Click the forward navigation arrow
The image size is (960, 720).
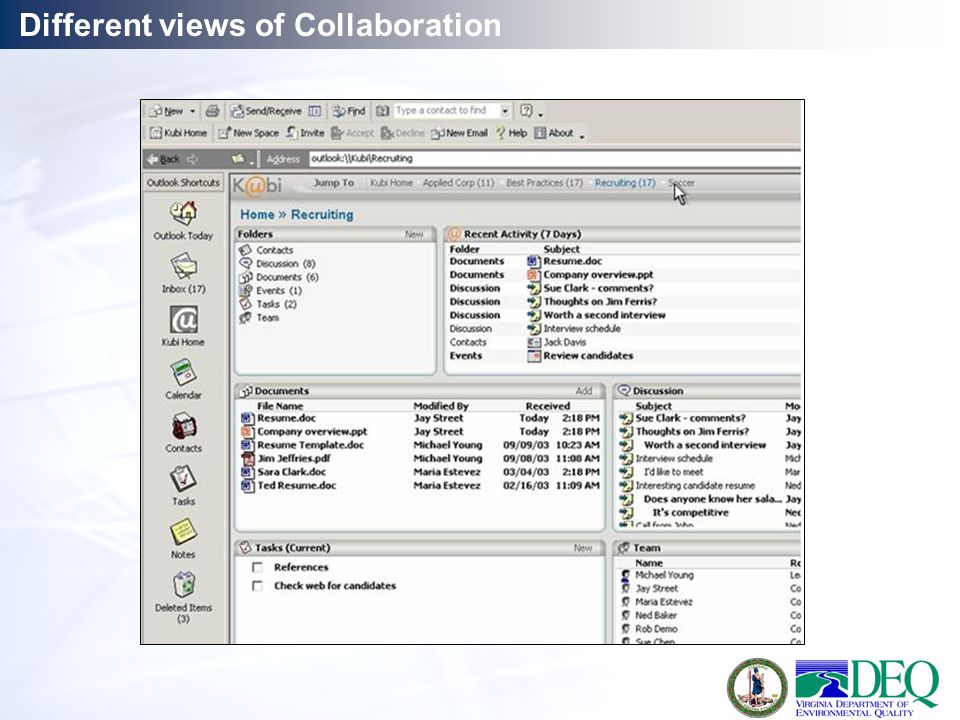point(193,159)
